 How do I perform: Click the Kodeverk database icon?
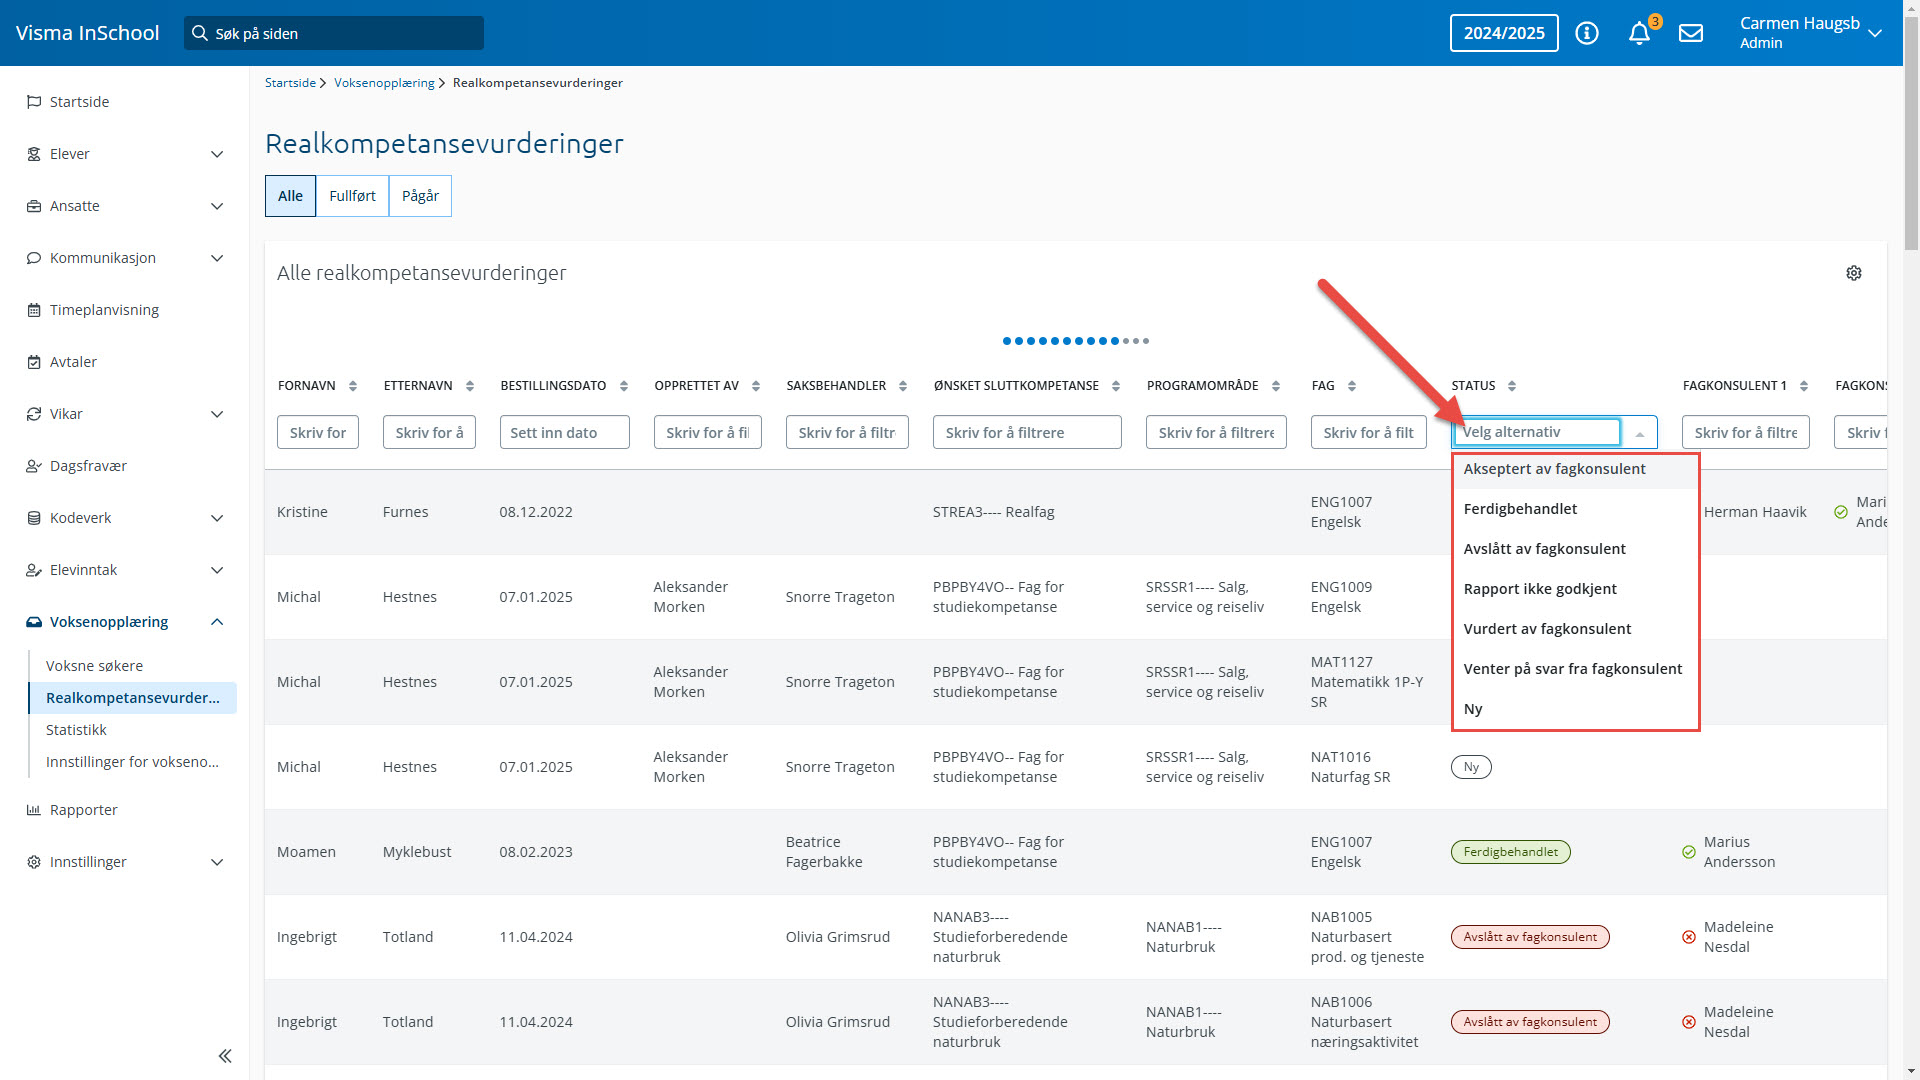[34, 518]
